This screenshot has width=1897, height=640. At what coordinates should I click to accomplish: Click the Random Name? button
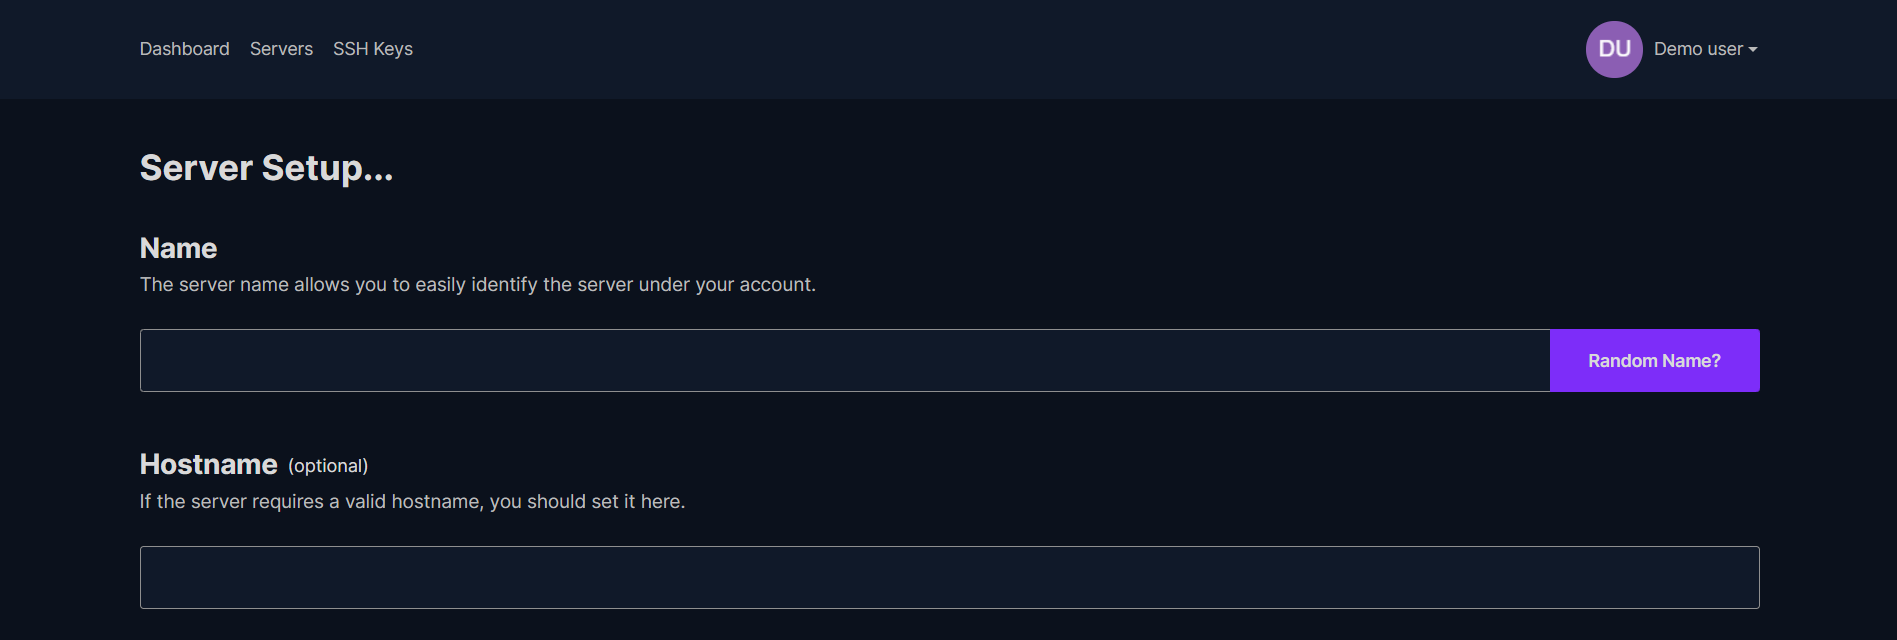click(1654, 360)
